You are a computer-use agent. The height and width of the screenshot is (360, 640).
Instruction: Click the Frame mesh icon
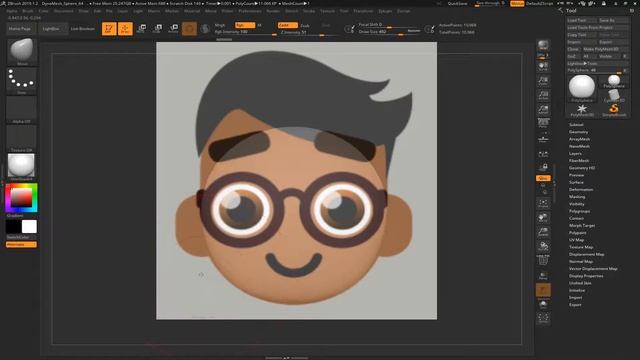pyautogui.click(x=543, y=204)
